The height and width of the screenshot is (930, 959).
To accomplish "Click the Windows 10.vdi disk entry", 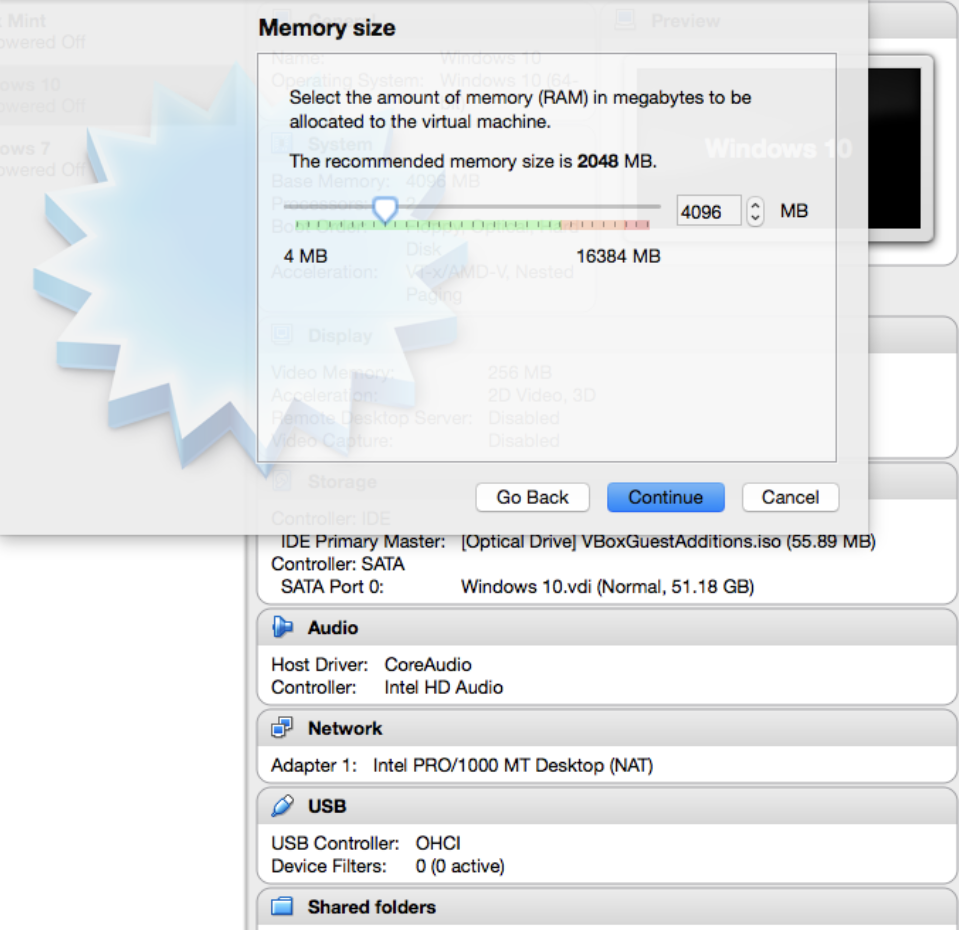I will (607, 587).
